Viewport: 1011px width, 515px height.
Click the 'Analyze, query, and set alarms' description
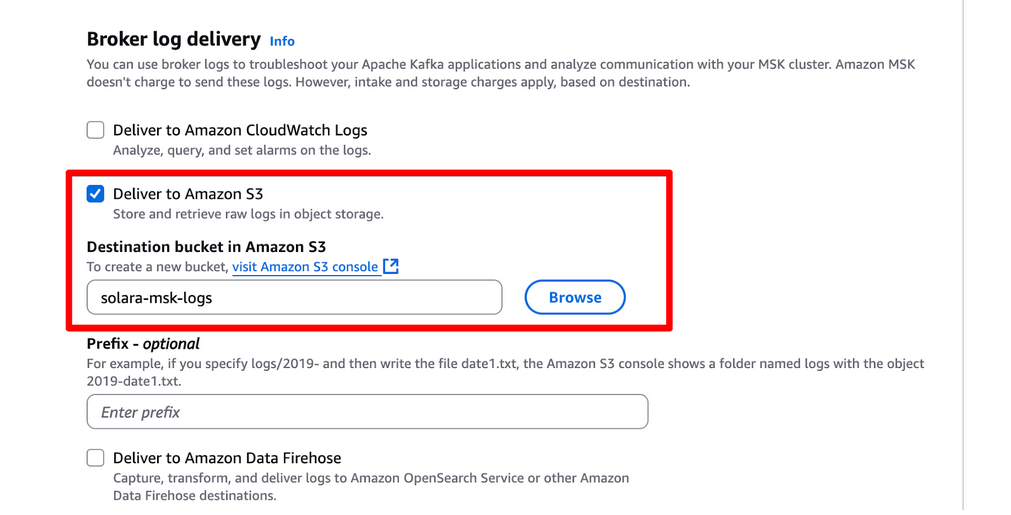tap(242, 151)
